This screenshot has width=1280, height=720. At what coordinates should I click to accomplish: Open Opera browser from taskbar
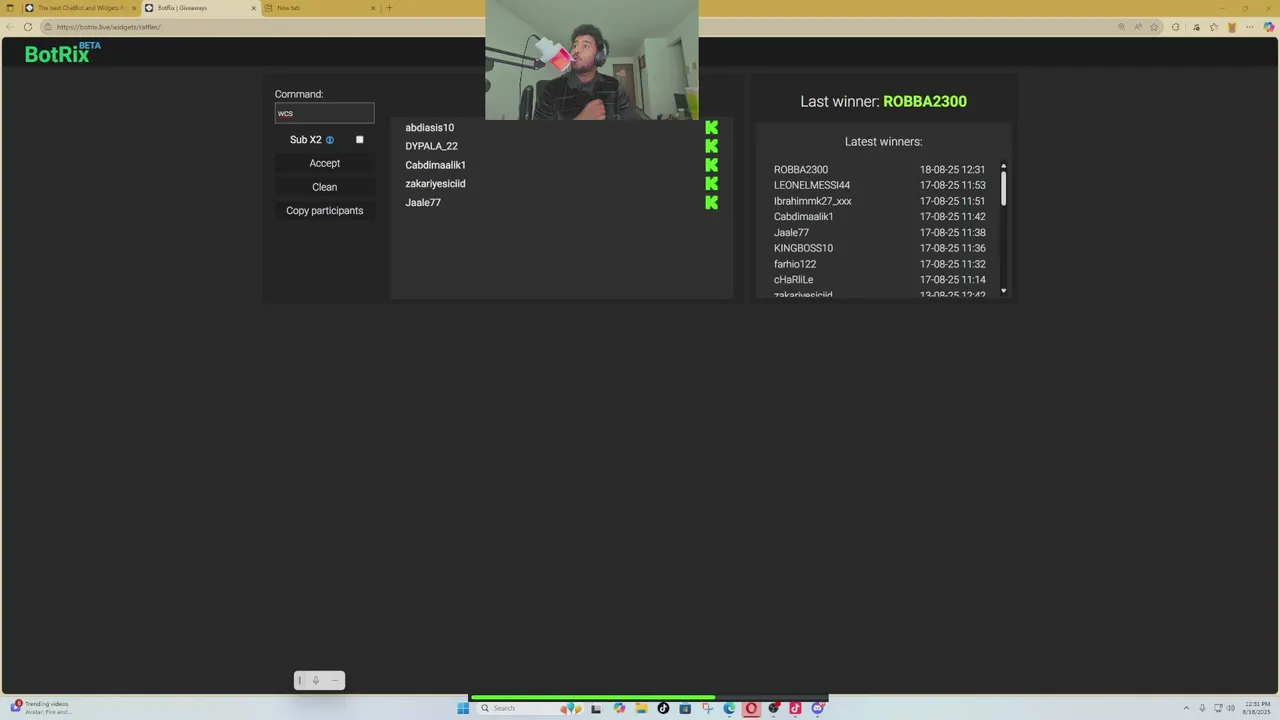tap(751, 708)
